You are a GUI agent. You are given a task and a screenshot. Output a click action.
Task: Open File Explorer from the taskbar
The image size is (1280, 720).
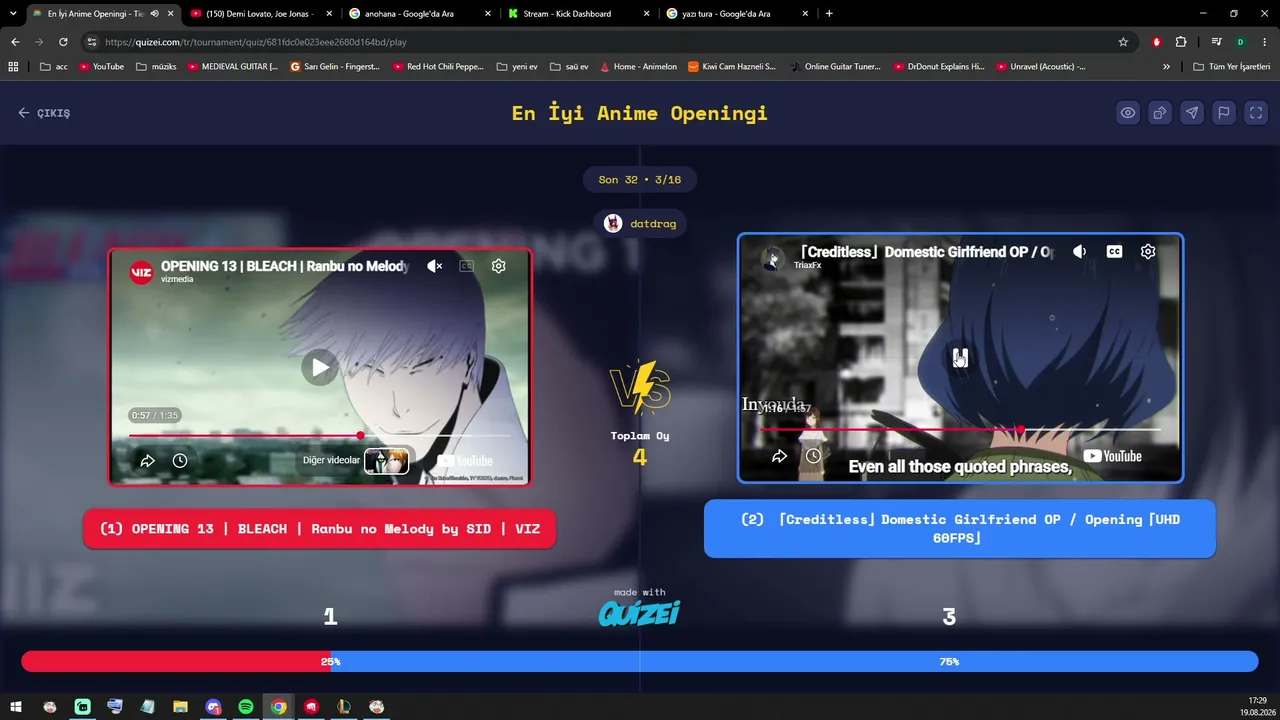pyautogui.click(x=180, y=707)
